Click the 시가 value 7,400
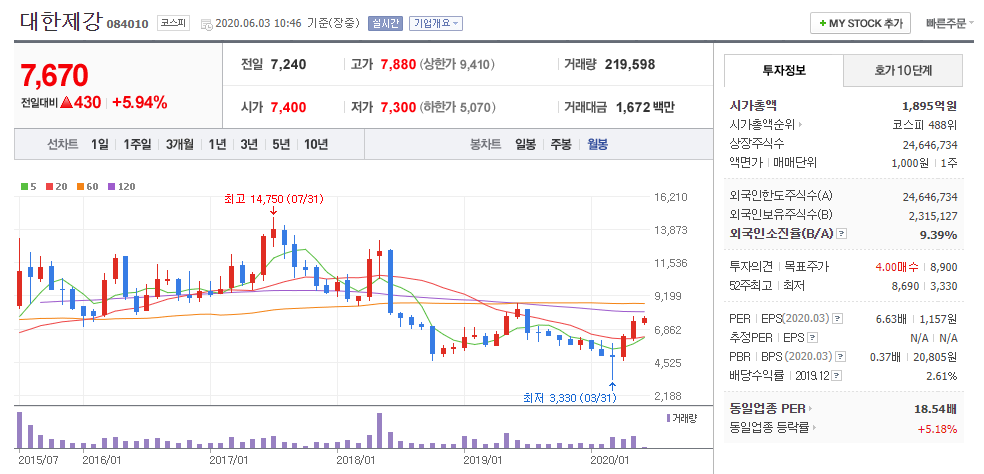Screen dimensions: 984x474 click(289, 107)
